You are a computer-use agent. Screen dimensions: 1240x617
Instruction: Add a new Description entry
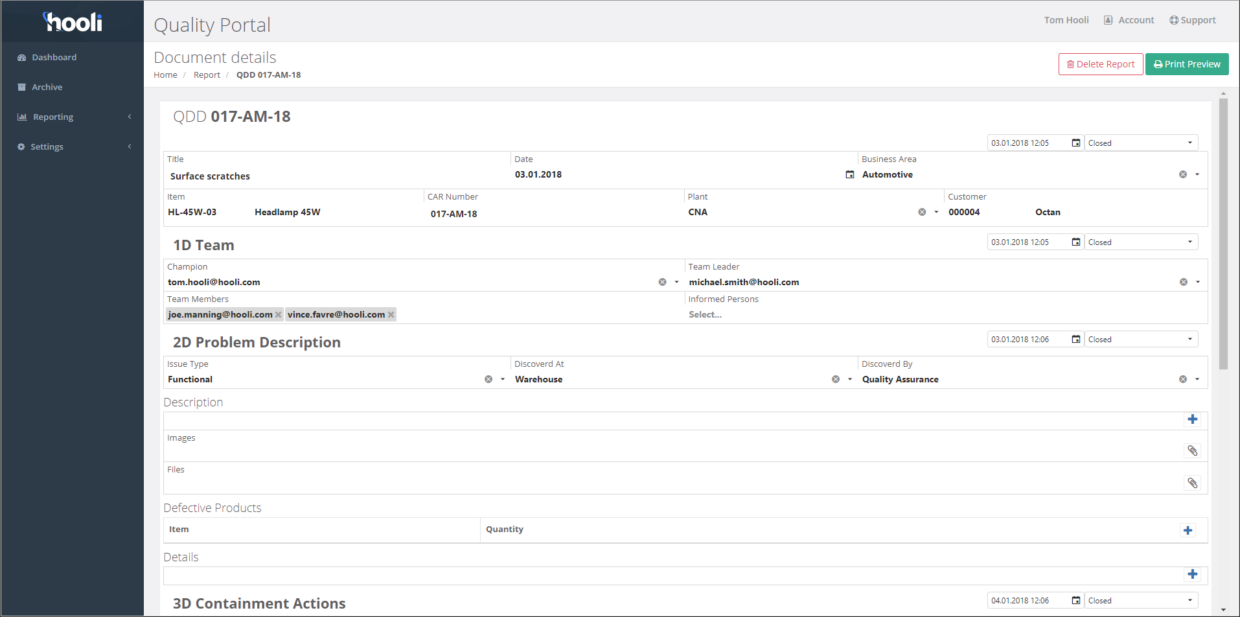coord(1192,419)
